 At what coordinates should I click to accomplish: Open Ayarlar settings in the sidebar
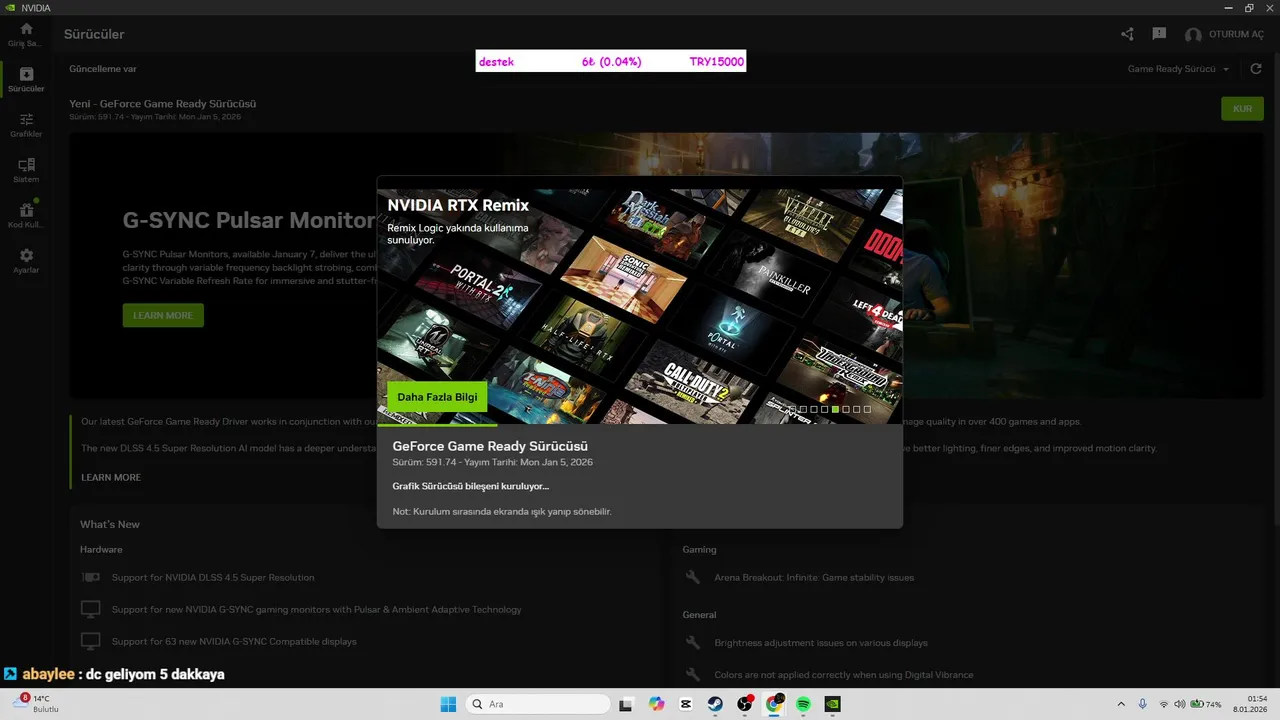pyautogui.click(x=26, y=261)
